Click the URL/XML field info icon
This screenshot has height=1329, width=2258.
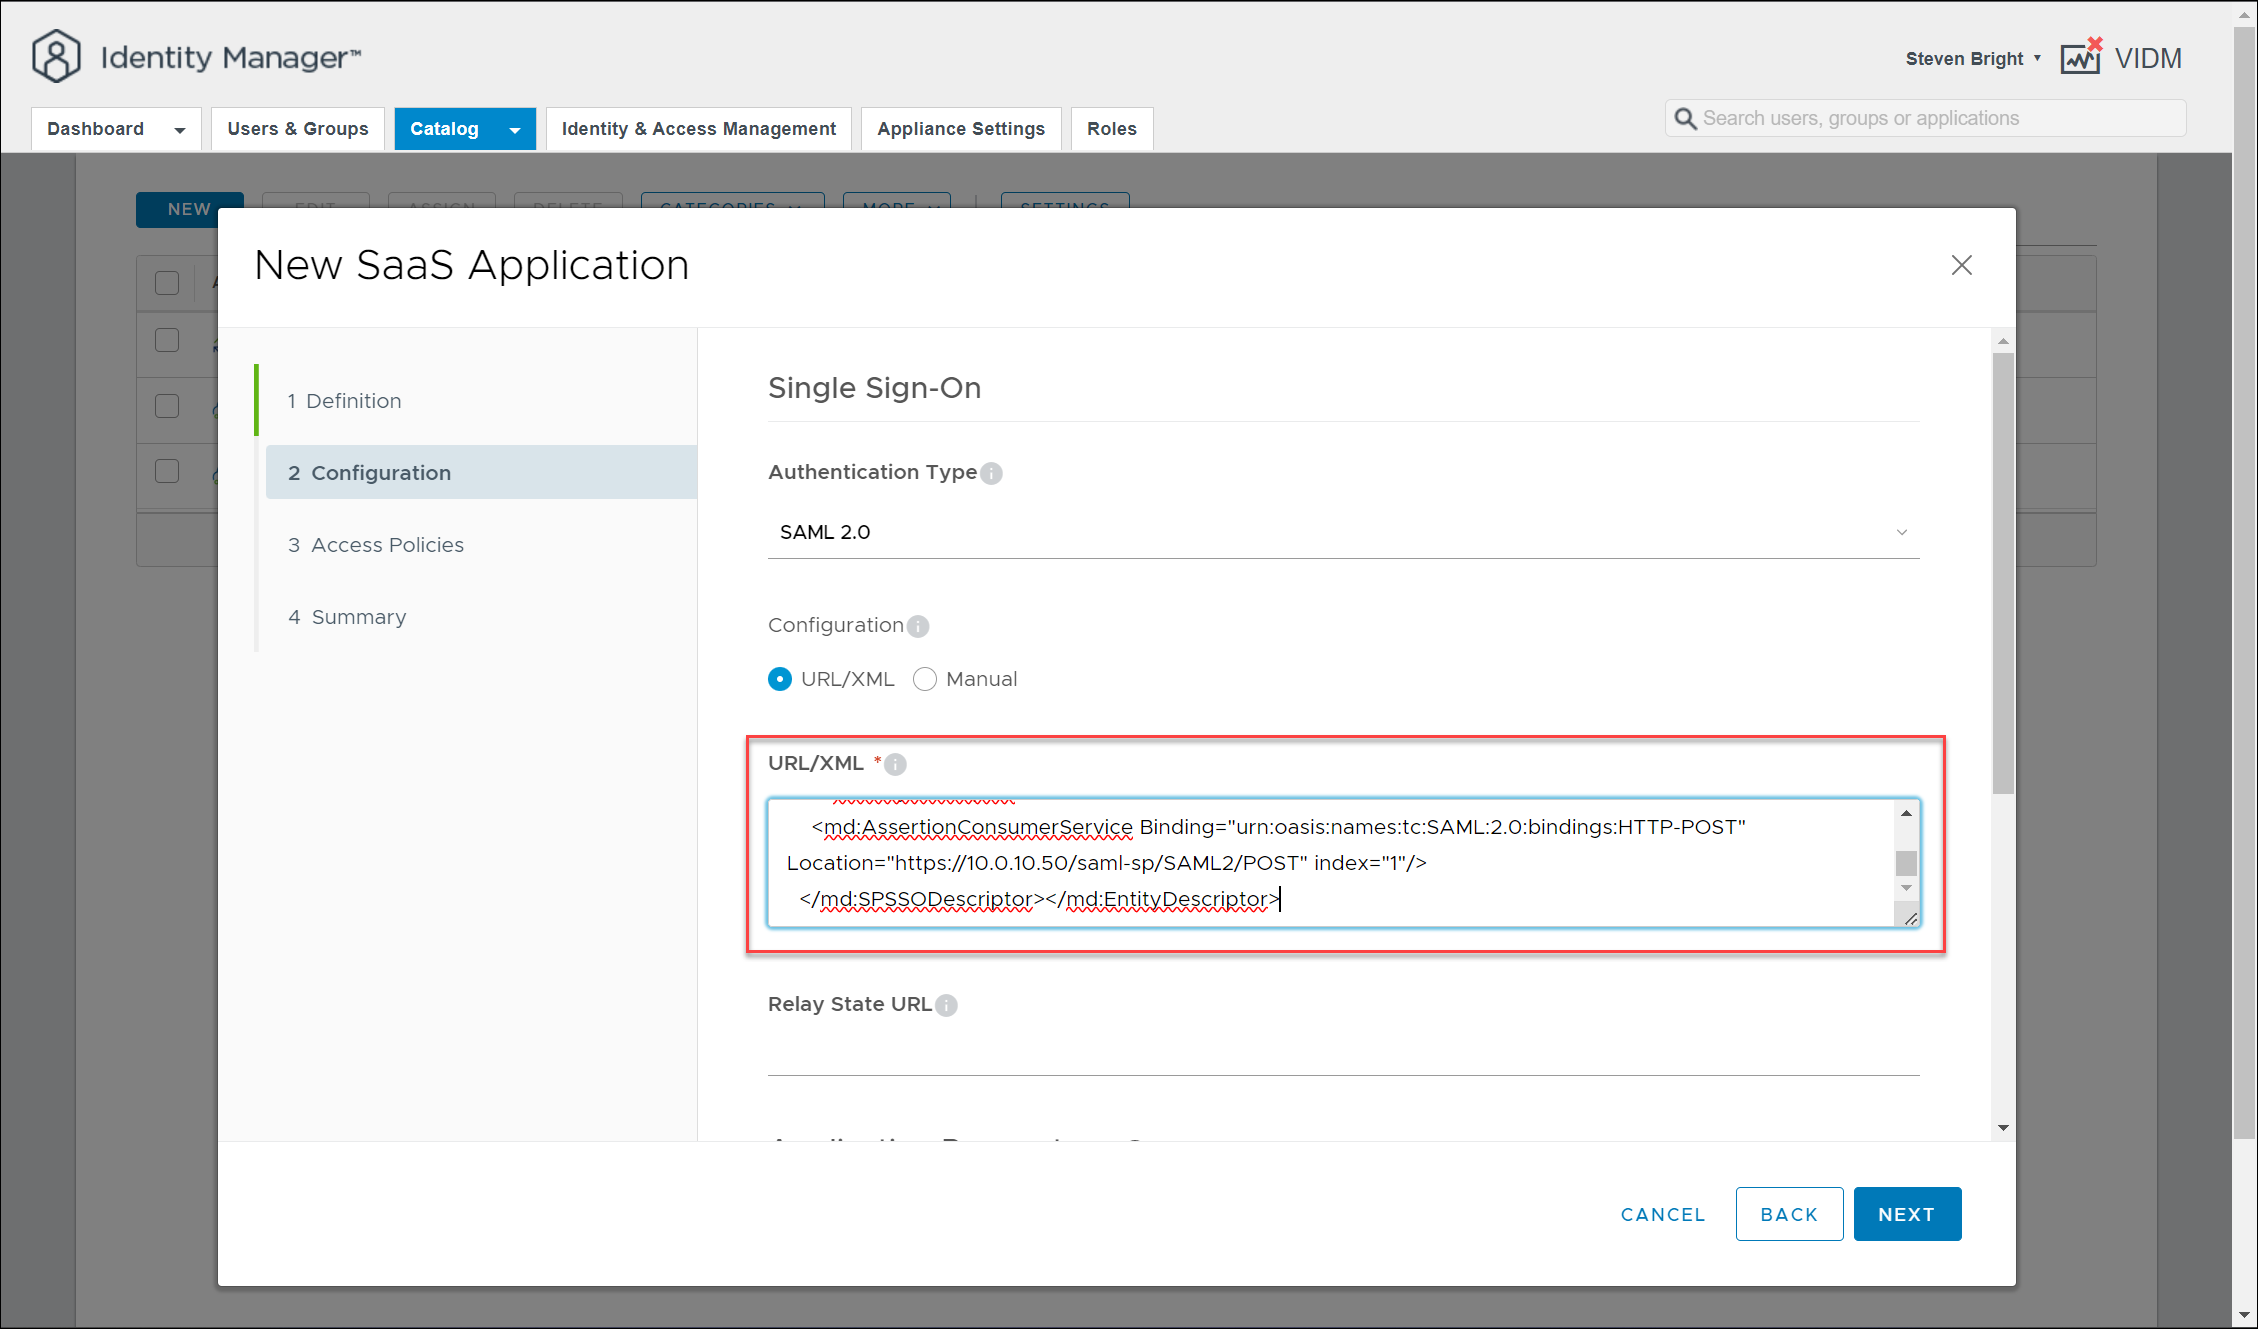[896, 764]
